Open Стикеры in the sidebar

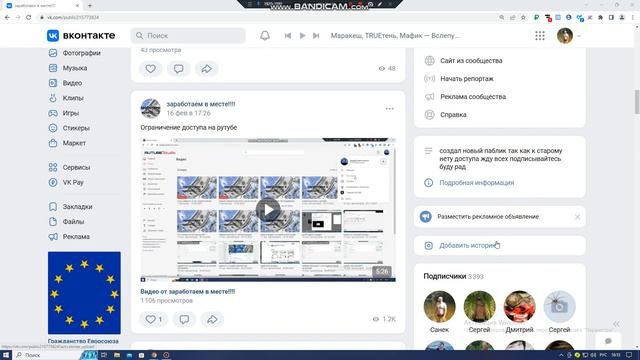click(x=69, y=128)
